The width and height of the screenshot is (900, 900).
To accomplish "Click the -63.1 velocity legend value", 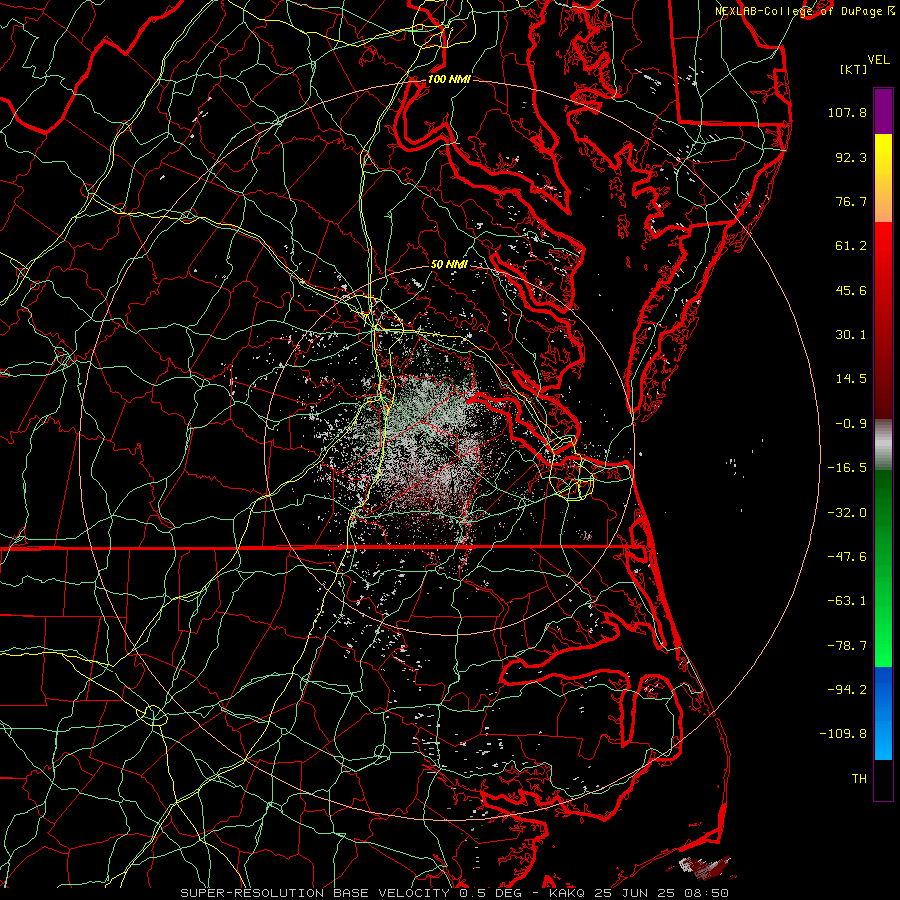I will click(847, 601).
